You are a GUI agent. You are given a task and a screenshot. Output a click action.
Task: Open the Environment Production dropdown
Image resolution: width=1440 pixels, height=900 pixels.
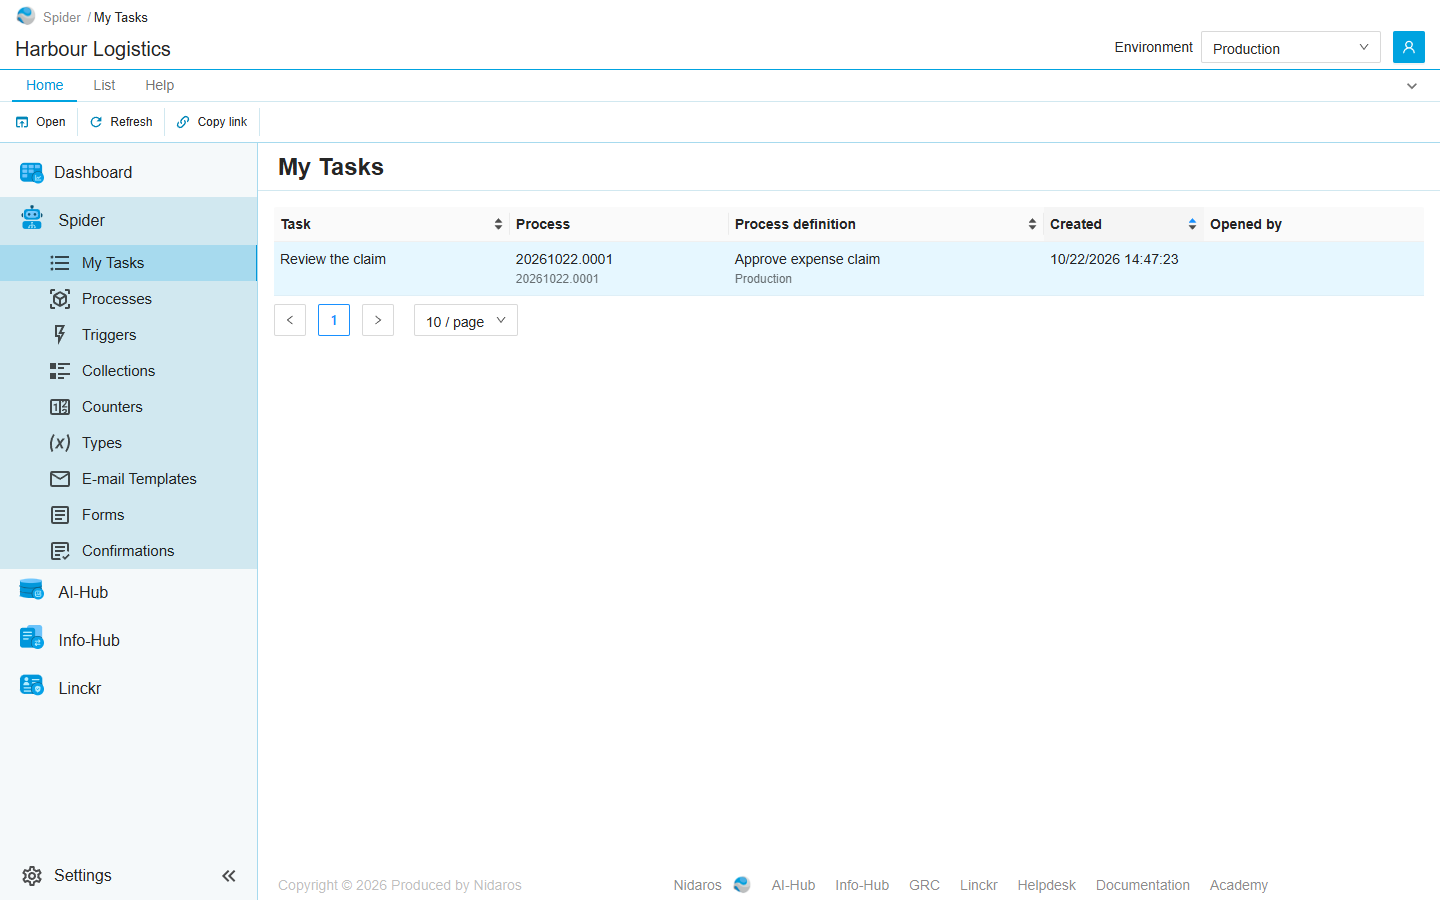[x=1290, y=47]
